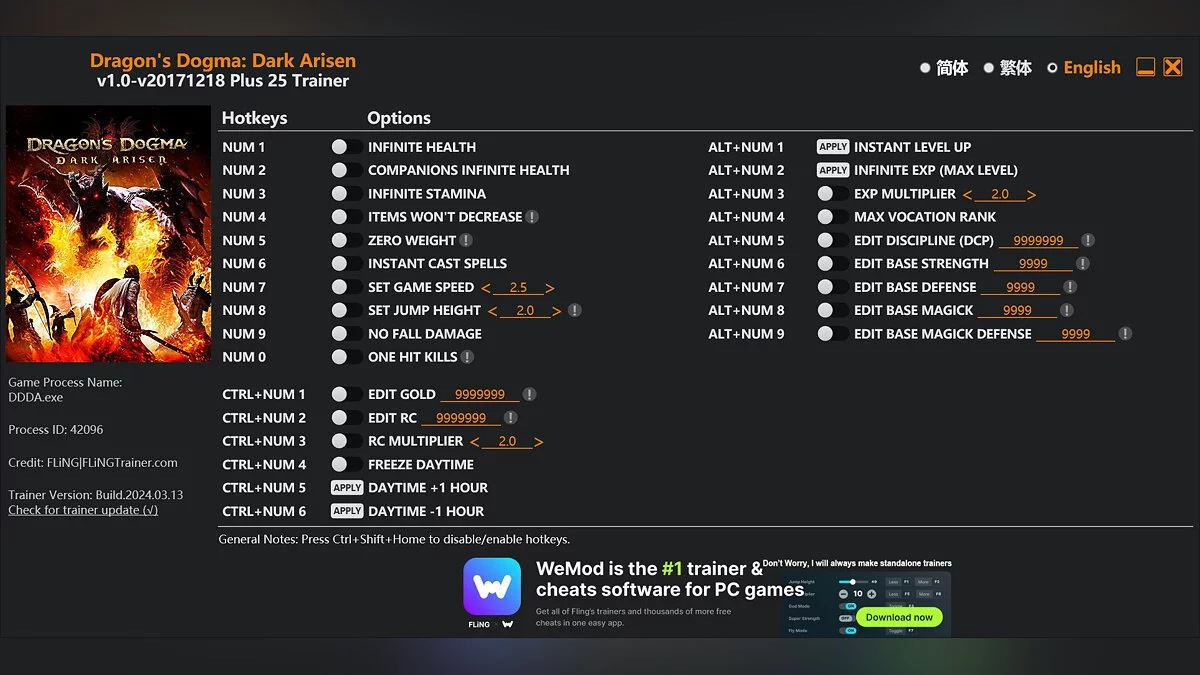Click the Edit RC value field
1200x675 pixels.
pos(461,418)
